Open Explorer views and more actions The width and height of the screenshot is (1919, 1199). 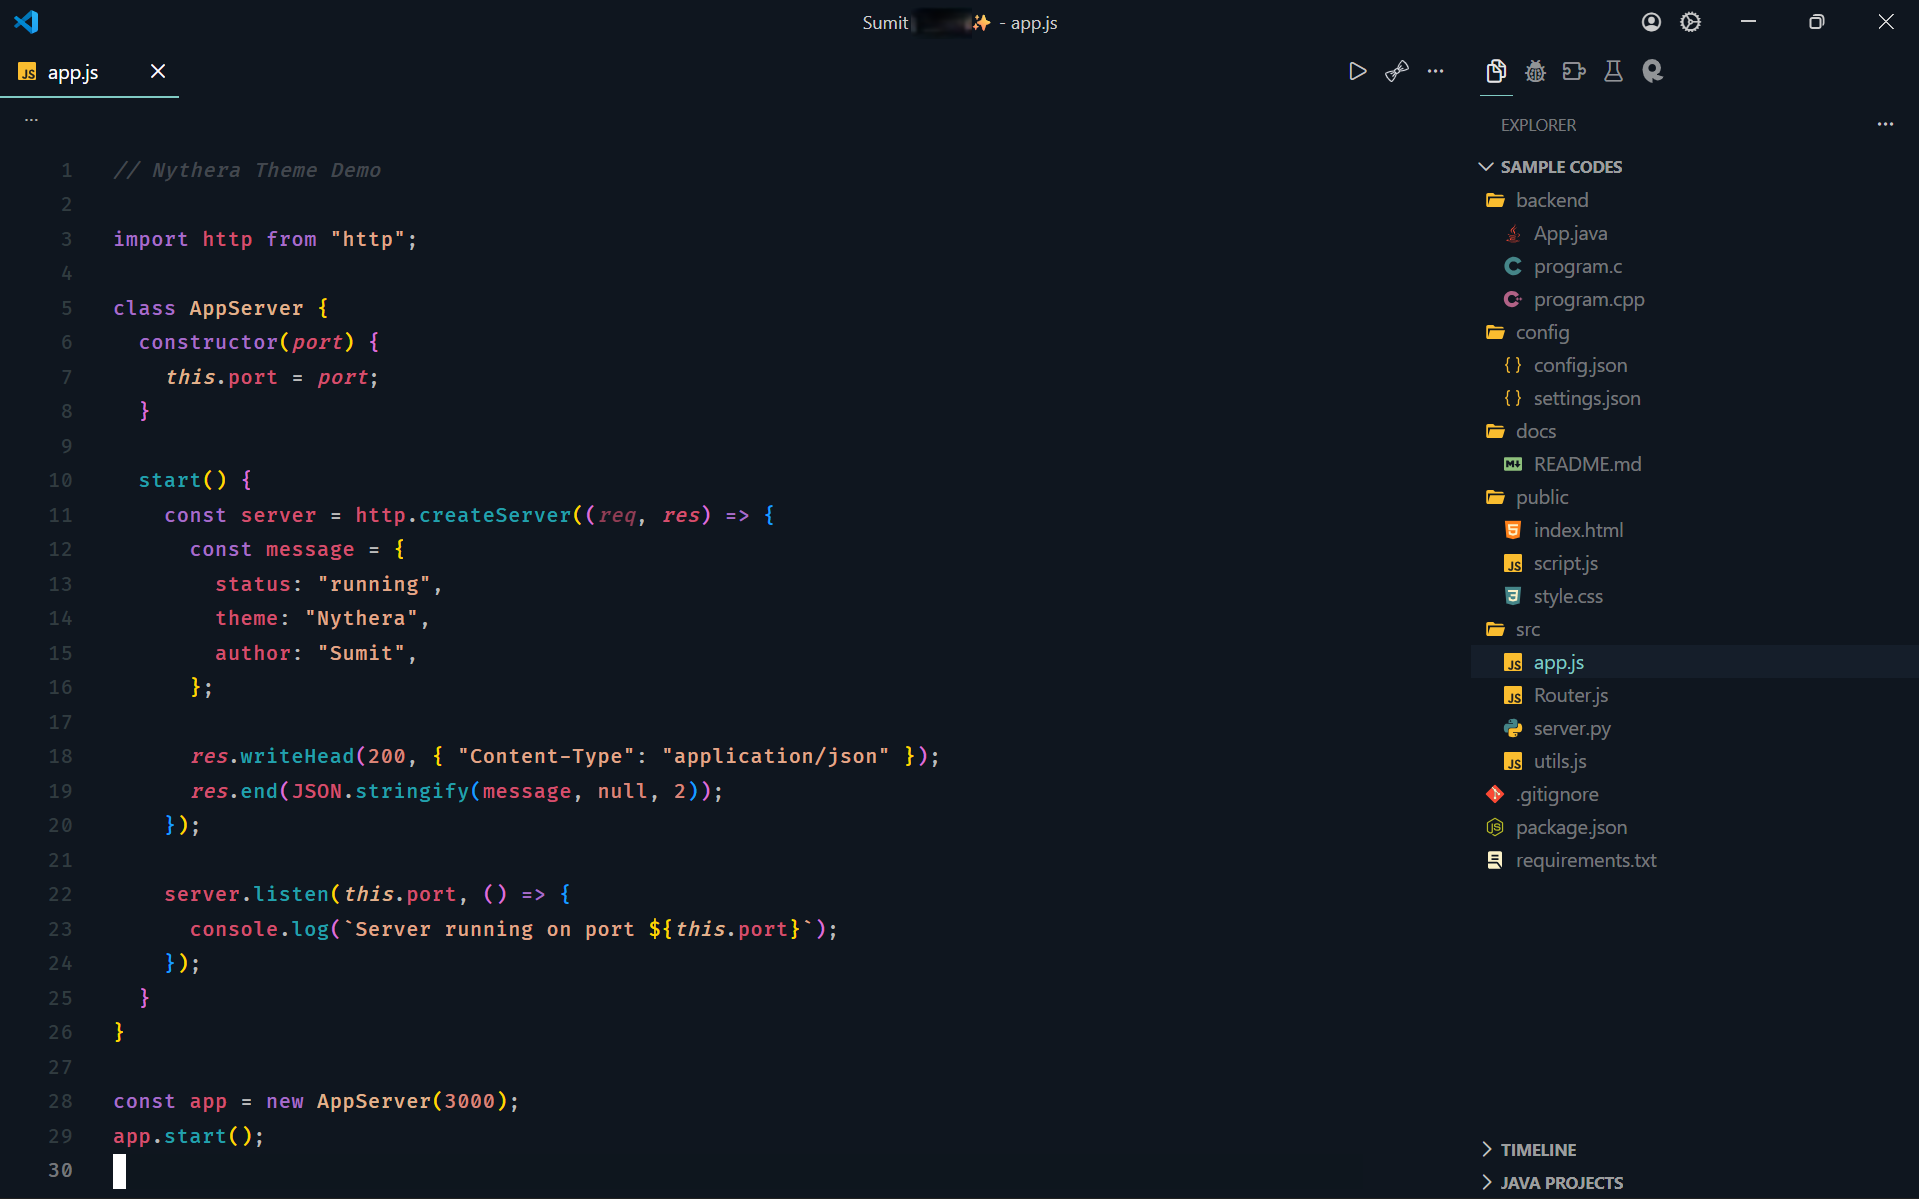point(1885,124)
